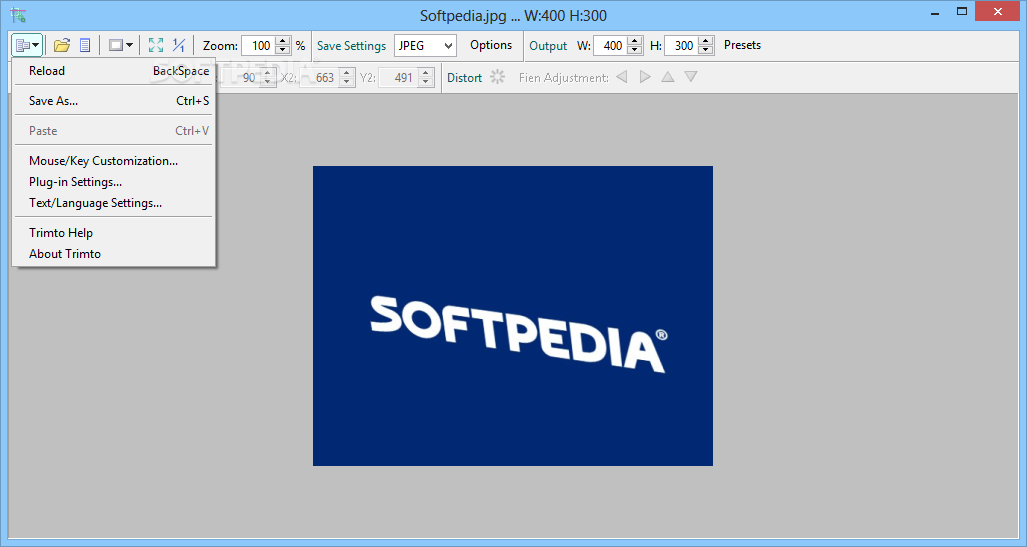Click the Distort label
The width and height of the screenshot is (1027, 547).
tap(464, 77)
